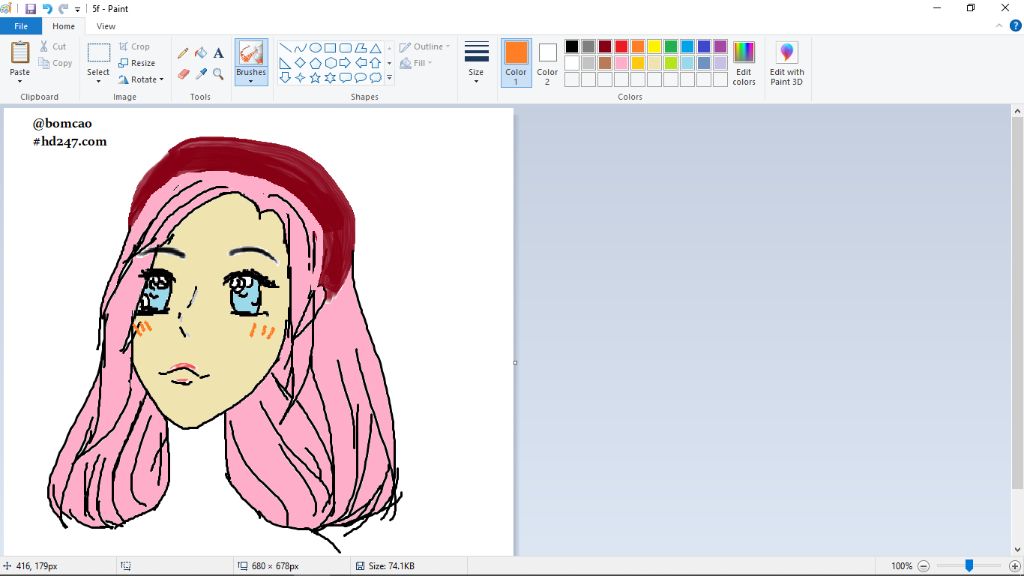Screen dimensions: 1024x576
Task: Select the Color picker eyedropper tool
Action: [200, 74]
